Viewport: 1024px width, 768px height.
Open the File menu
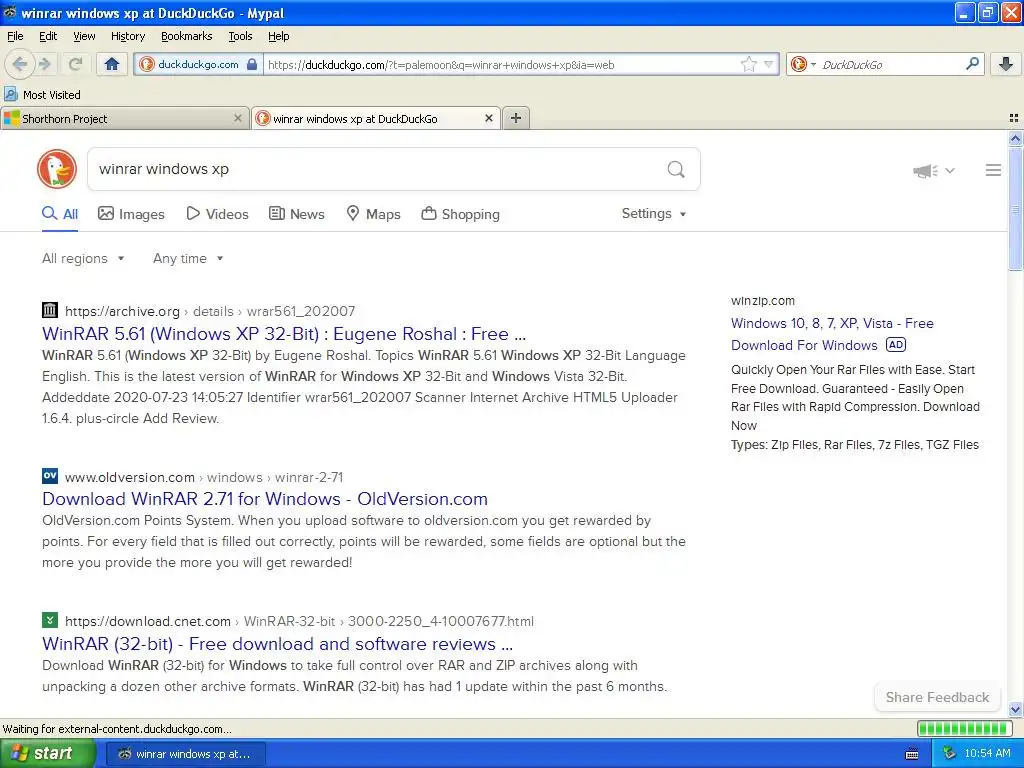tap(15, 36)
